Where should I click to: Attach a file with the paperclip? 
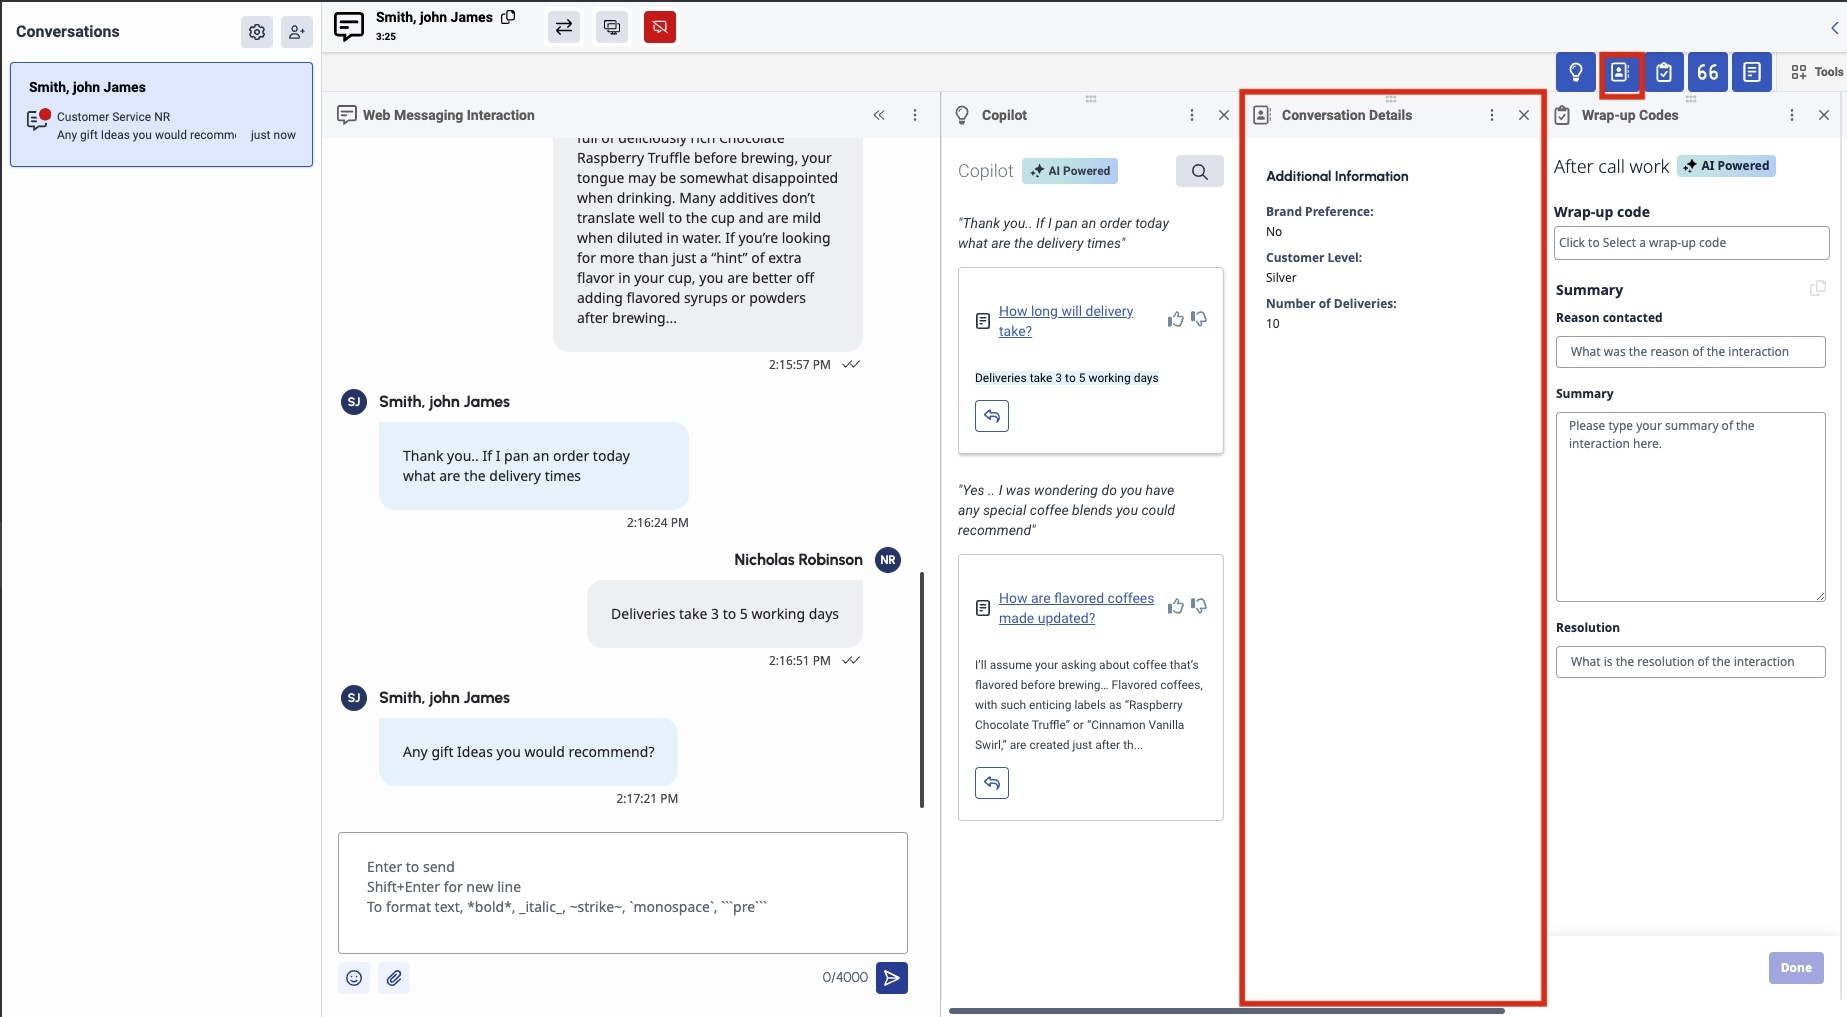point(394,978)
